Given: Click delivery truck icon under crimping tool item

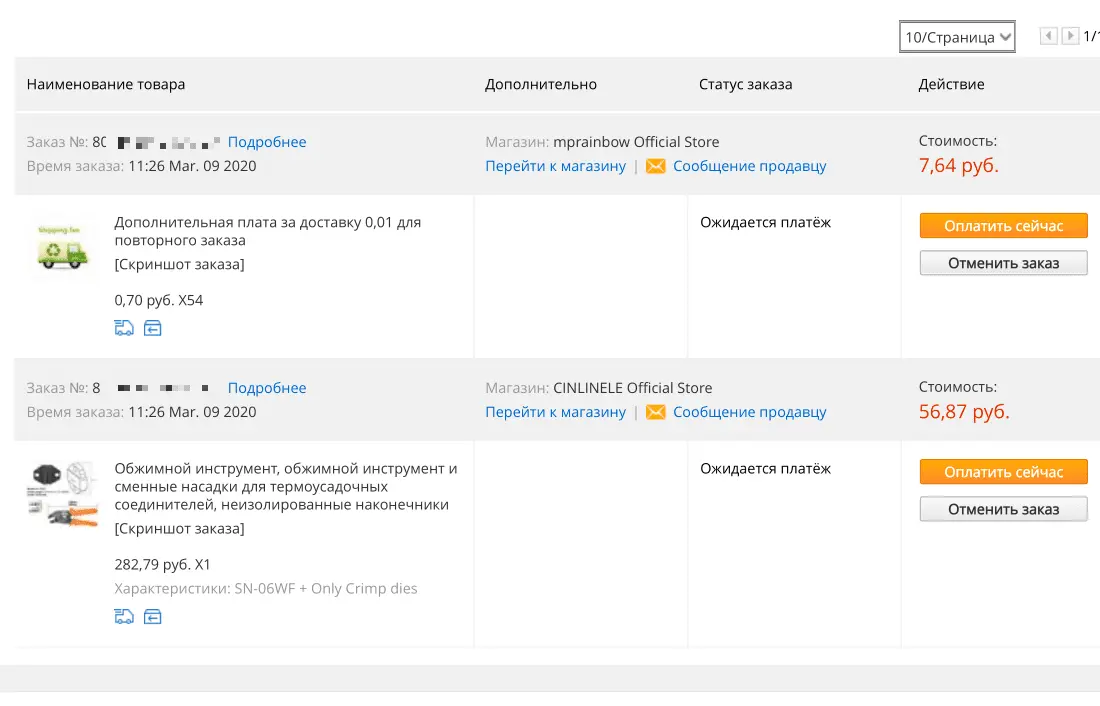Looking at the screenshot, I should click(124, 617).
